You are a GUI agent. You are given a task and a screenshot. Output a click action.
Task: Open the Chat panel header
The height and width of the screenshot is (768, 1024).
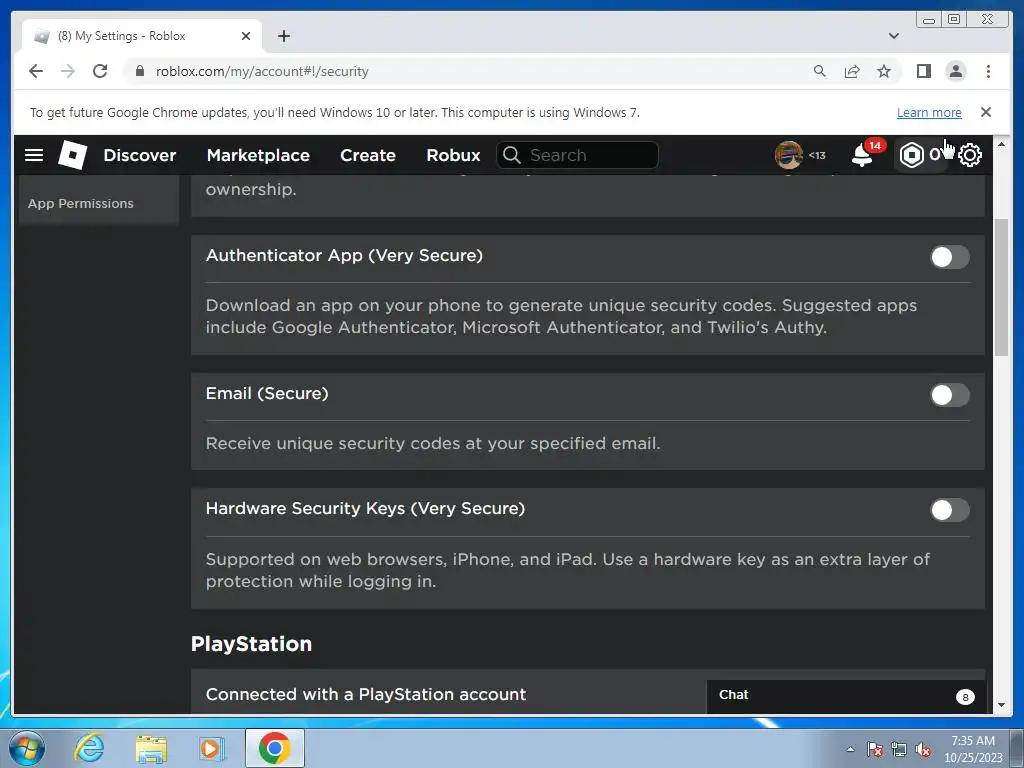[x=846, y=696]
